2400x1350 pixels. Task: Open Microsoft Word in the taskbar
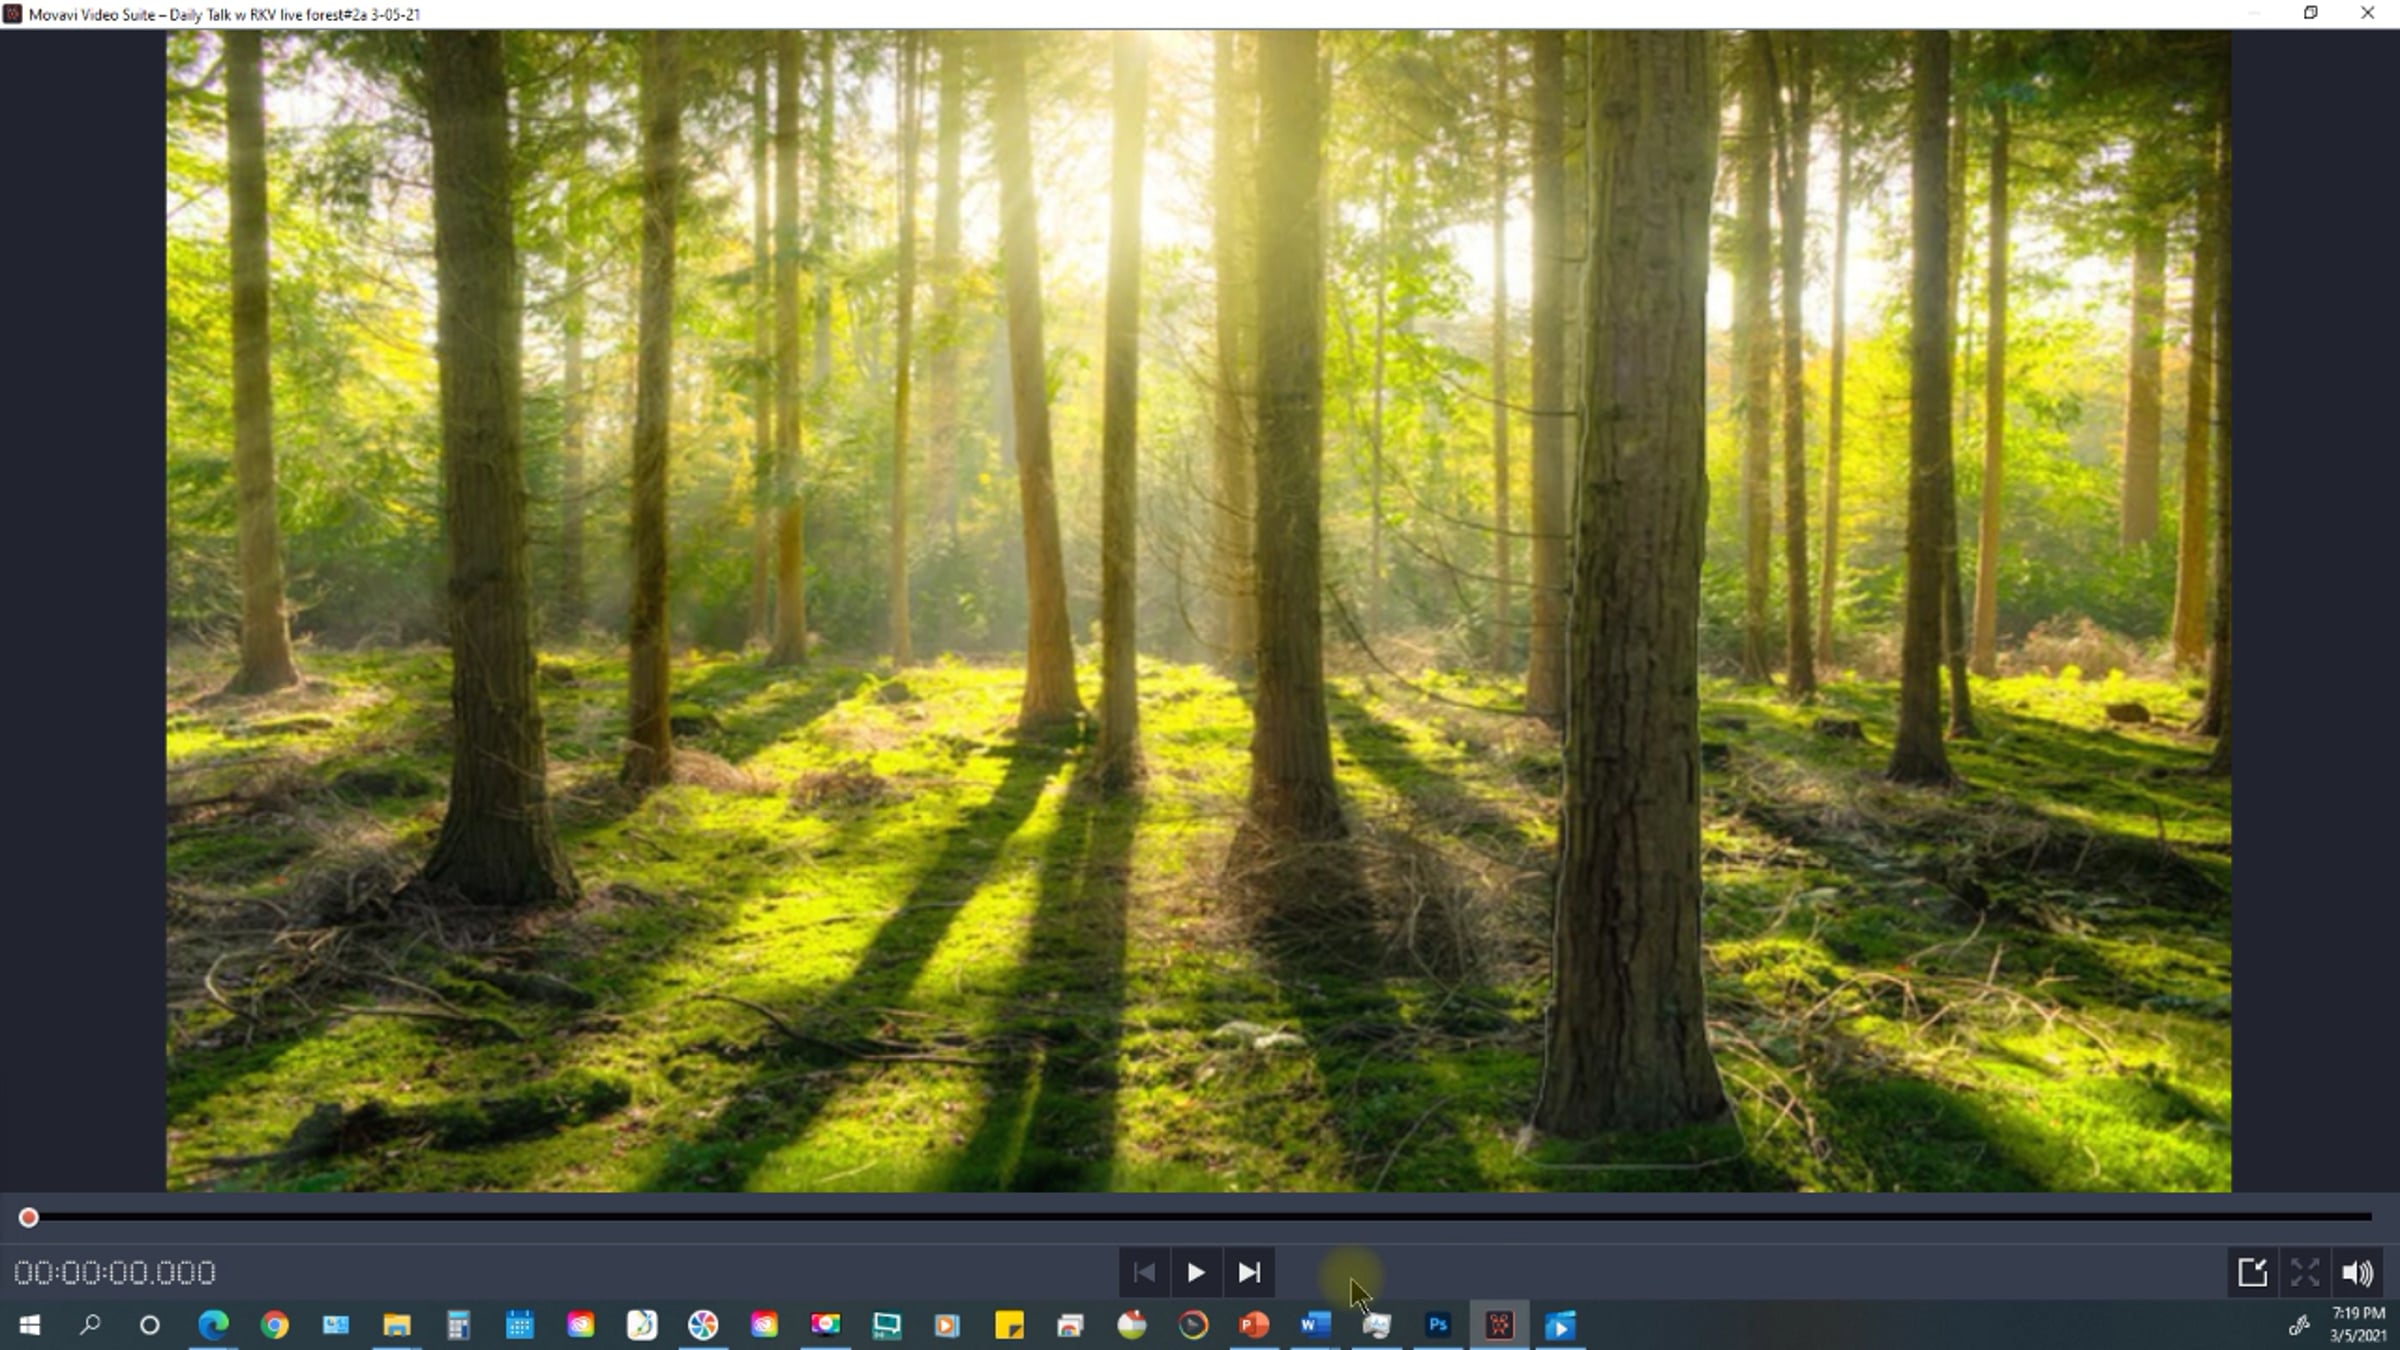pos(1315,1325)
